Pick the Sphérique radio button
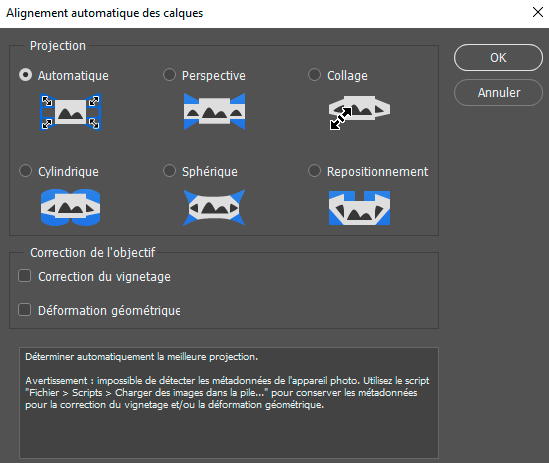 tap(169, 171)
